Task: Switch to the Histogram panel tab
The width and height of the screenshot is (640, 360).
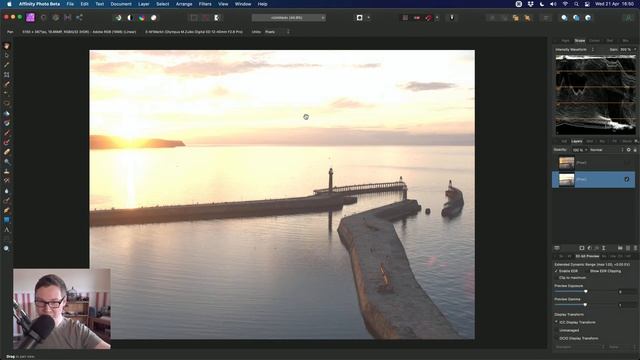Action: point(565,40)
